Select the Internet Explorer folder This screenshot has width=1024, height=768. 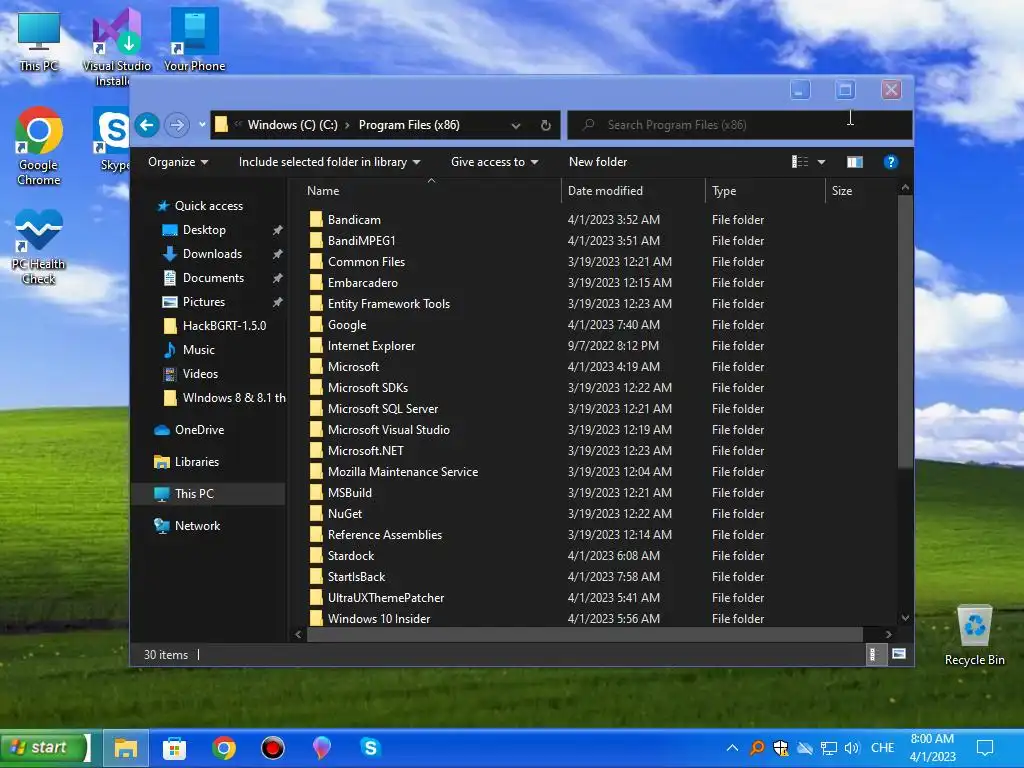pyautogui.click(x=371, y=345)
